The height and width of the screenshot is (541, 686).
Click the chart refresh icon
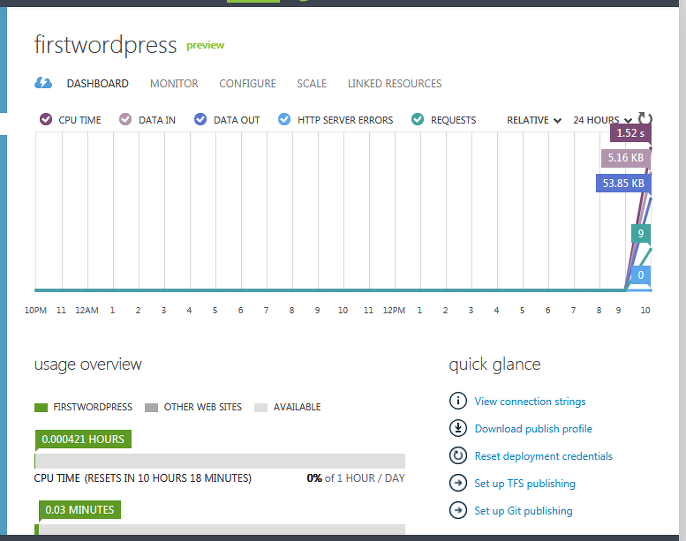point(645,119)
